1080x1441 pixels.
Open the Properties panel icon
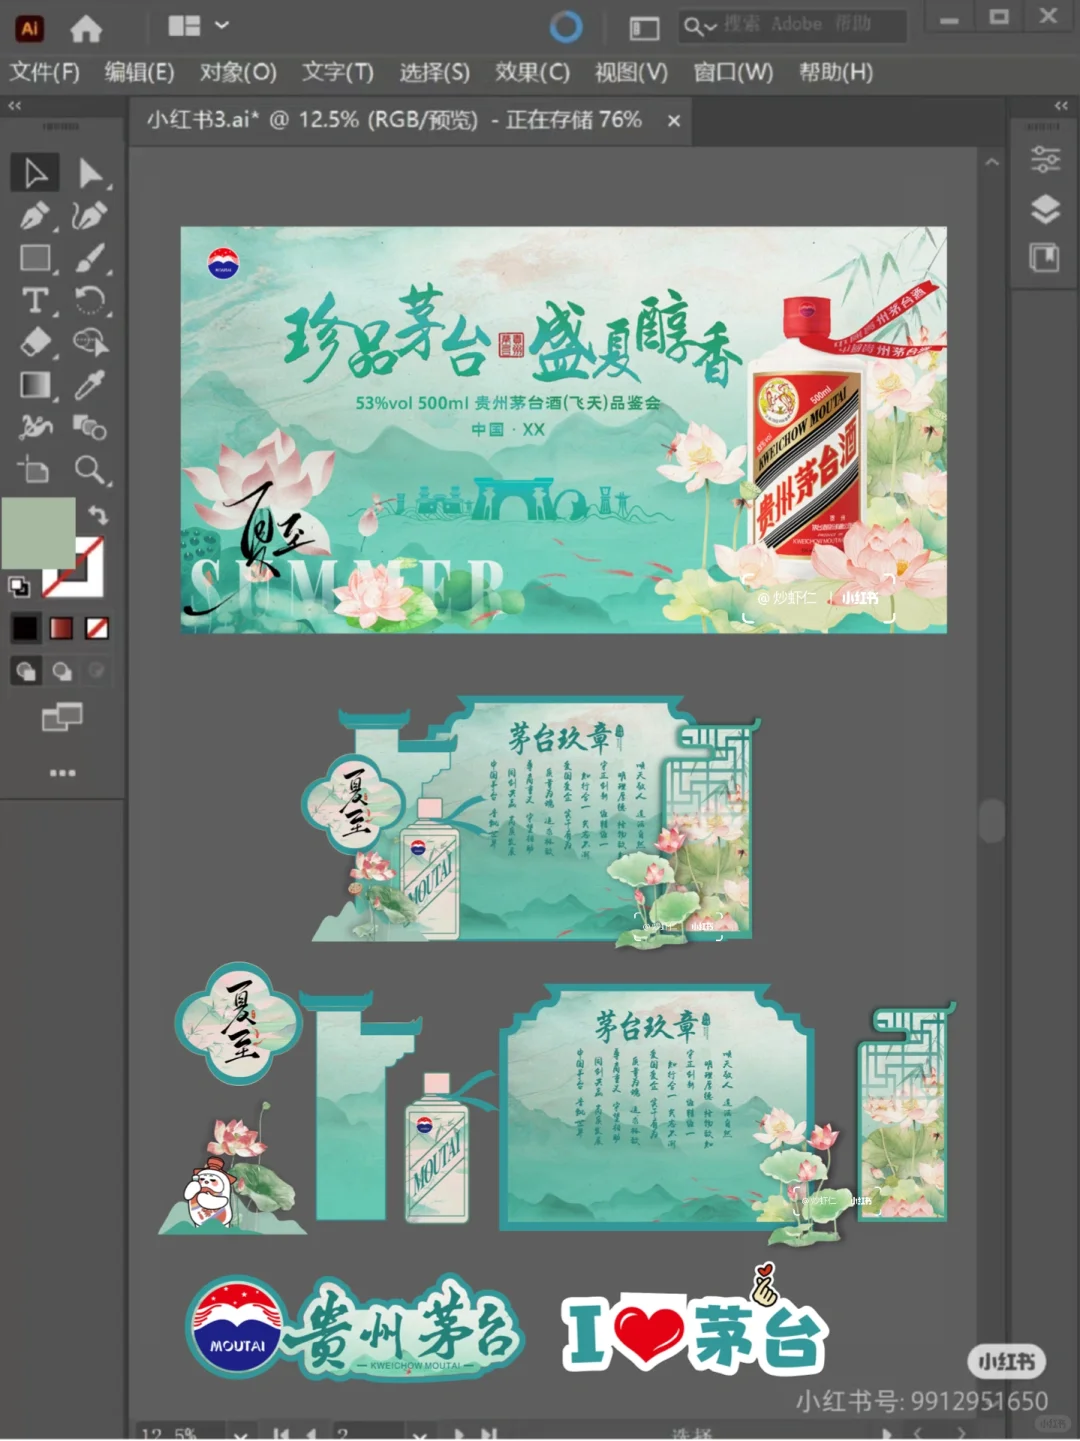(x=1045, y=160)
